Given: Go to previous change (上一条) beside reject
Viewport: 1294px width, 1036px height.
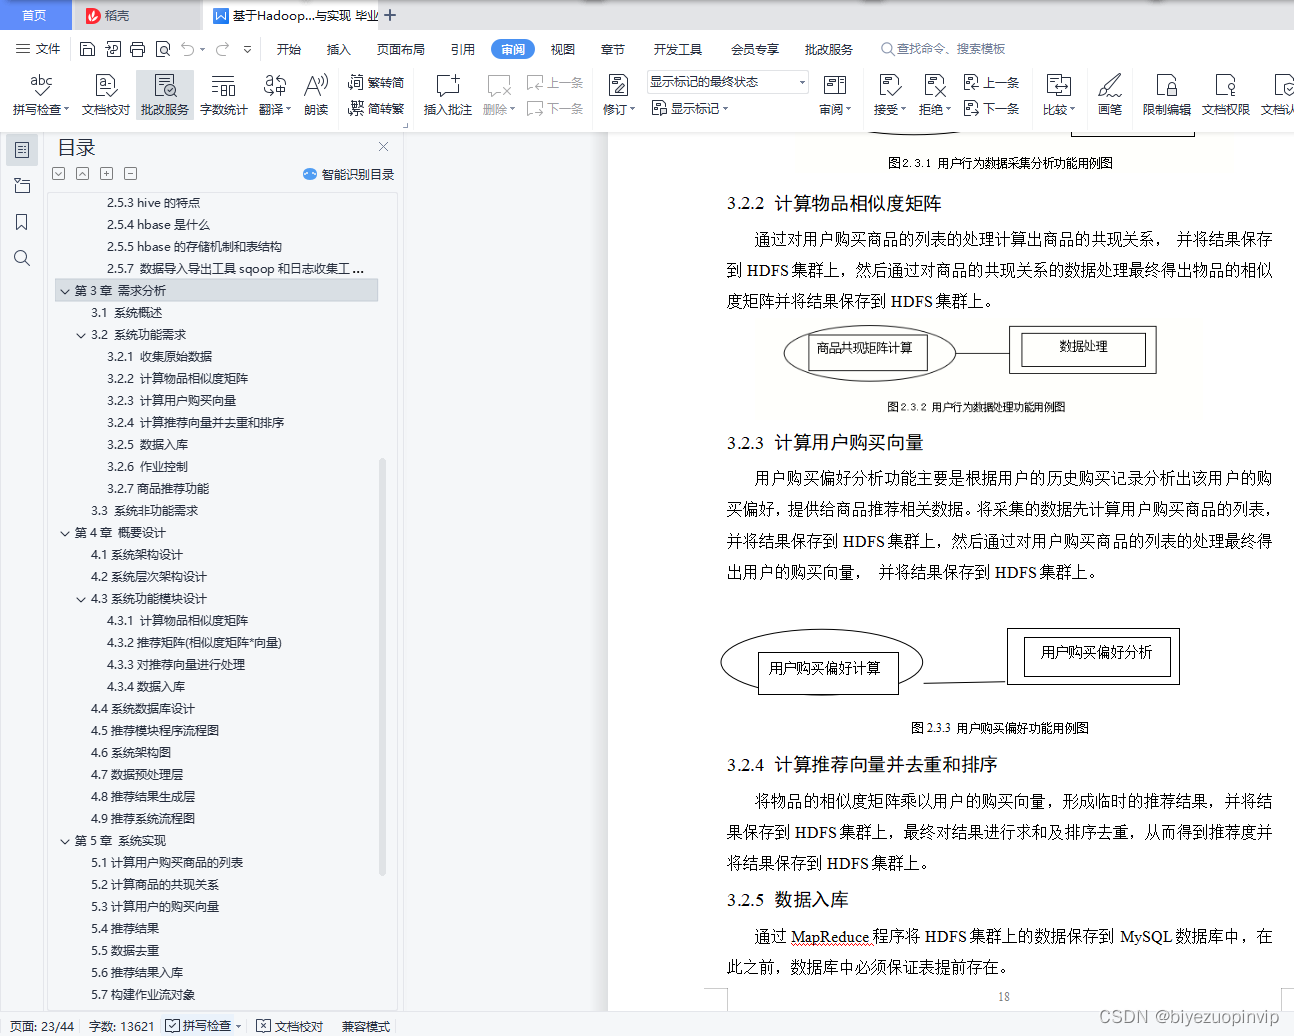Looking at the screenshot, I should [x=991, y=83].
